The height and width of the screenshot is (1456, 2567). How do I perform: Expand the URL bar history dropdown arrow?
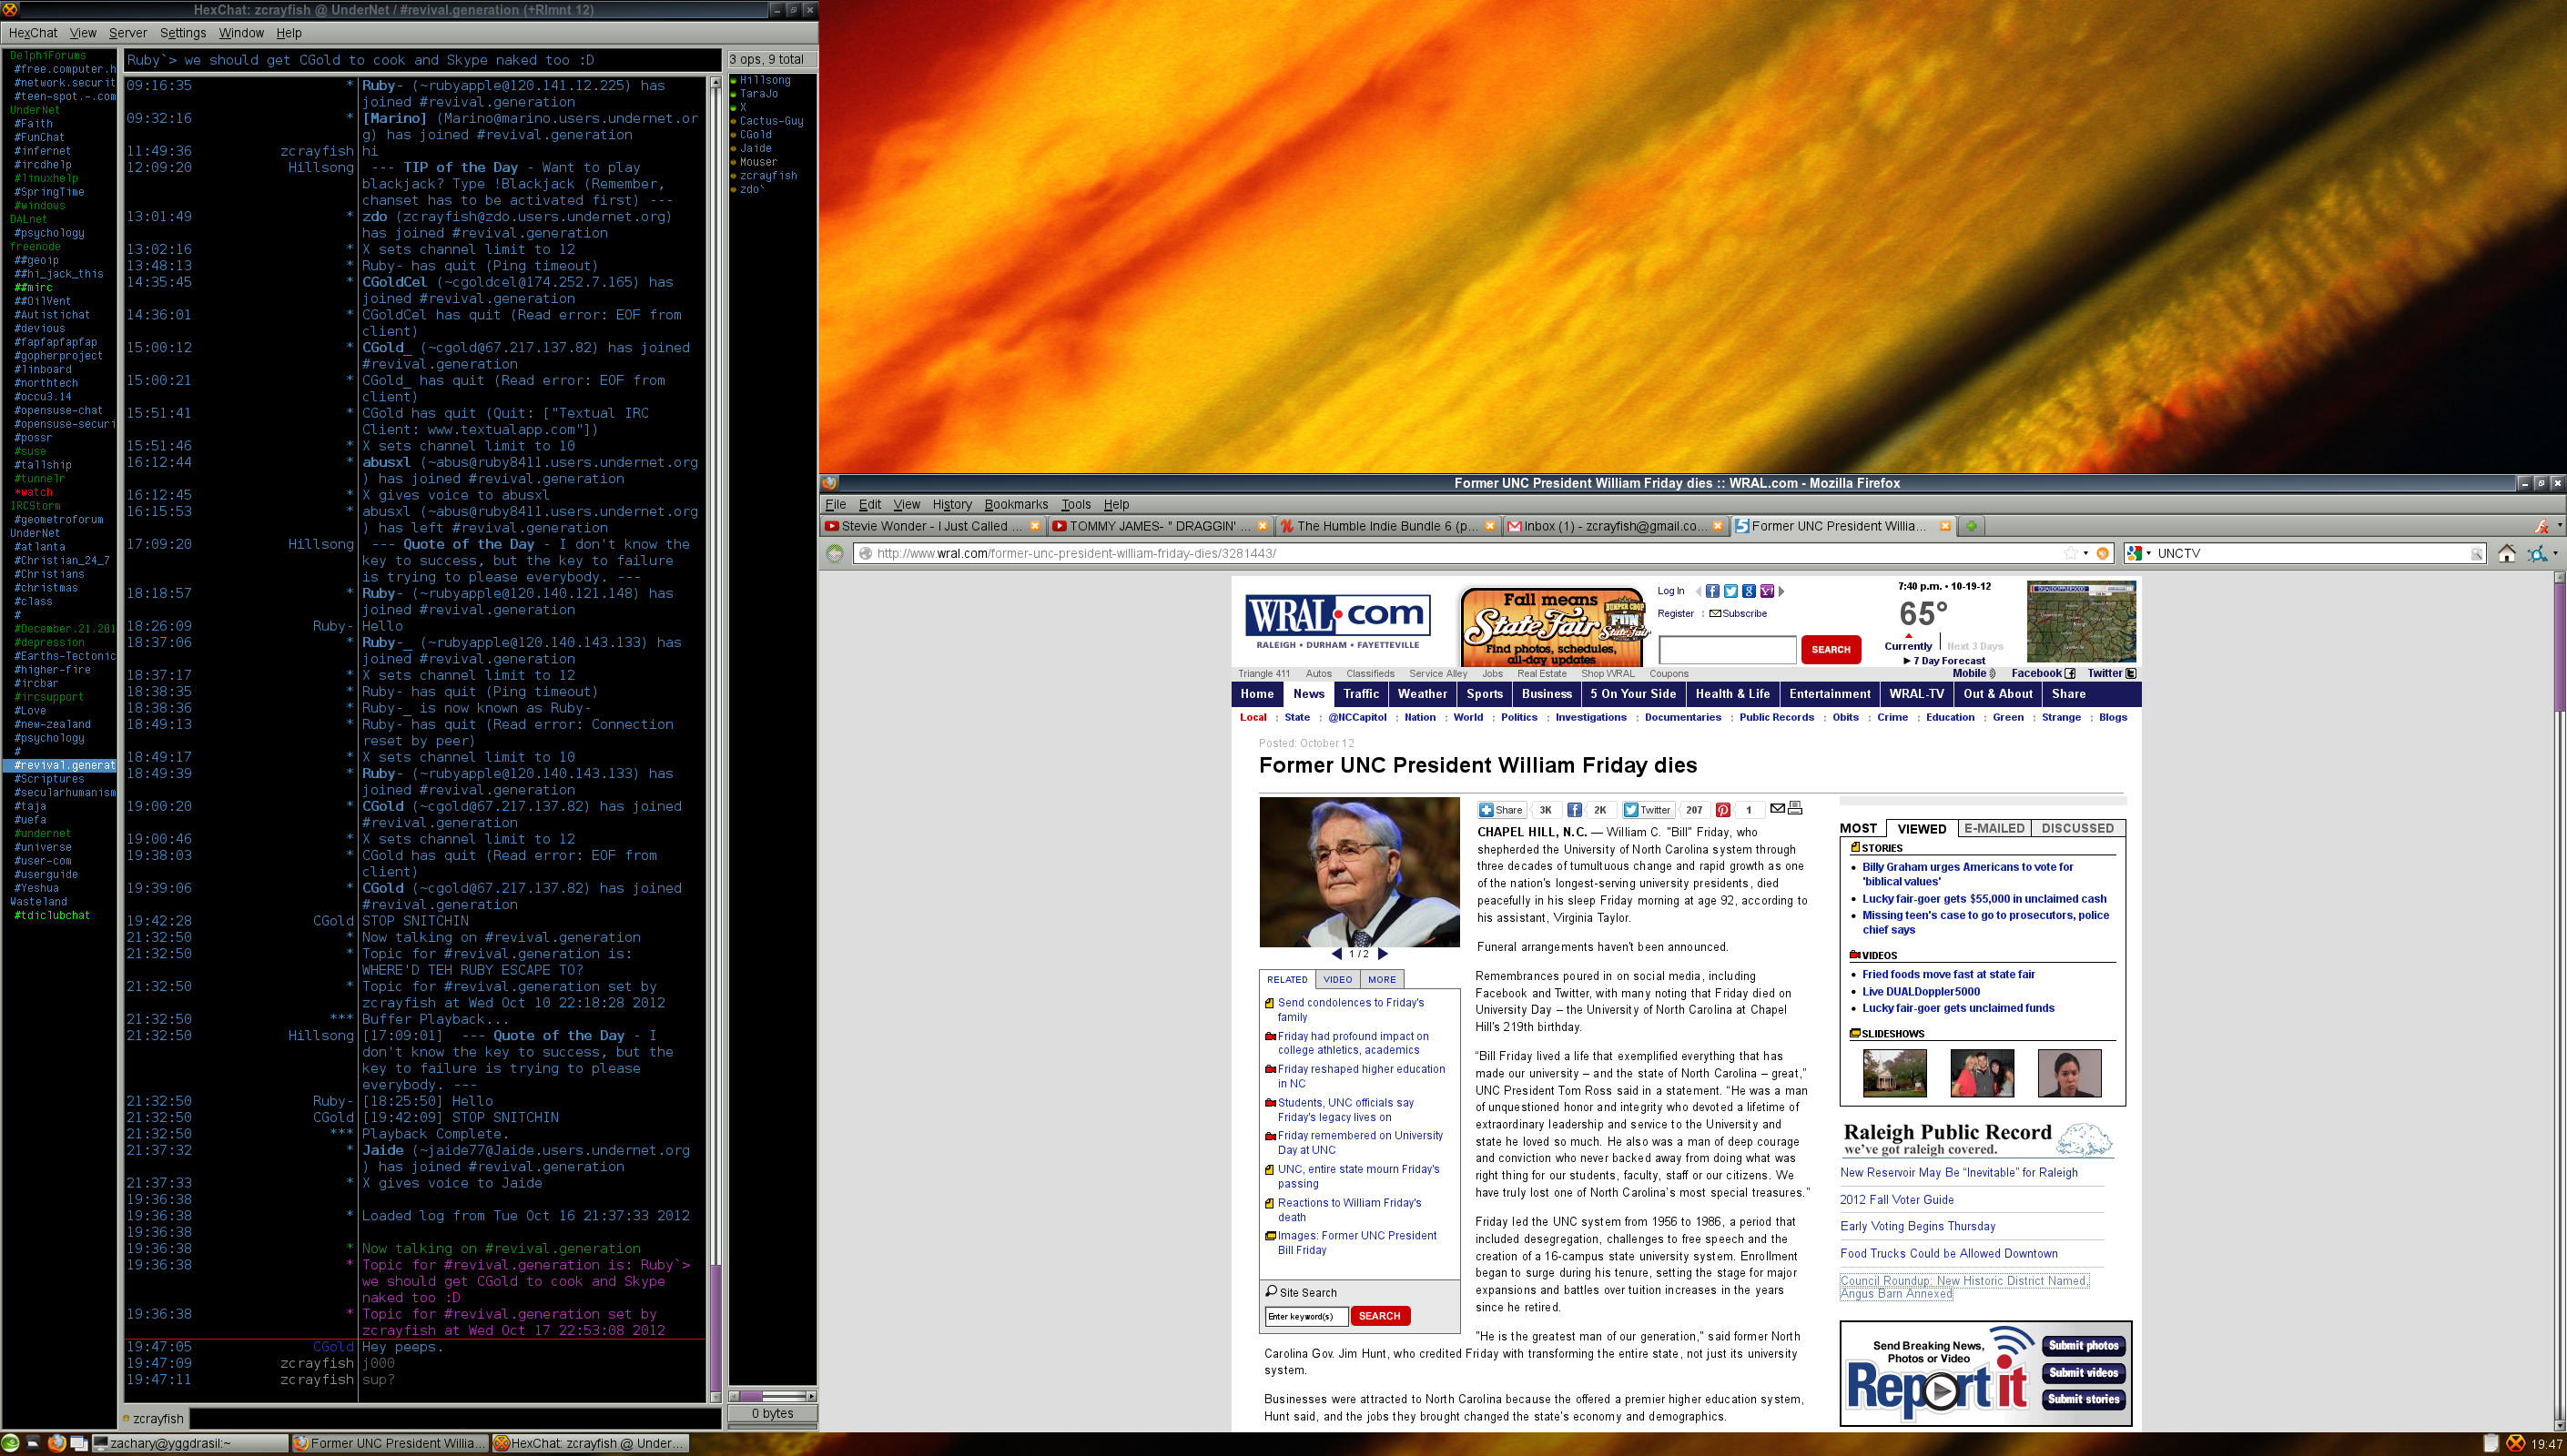2086,553
